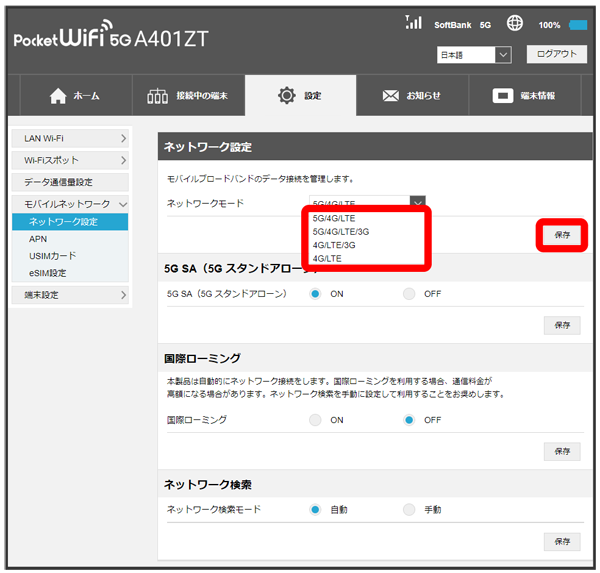Image resolution: width=600 pixels, height=573 pixels.
Task: Click the connected devices icon
Action: click(x=157, y=96)
